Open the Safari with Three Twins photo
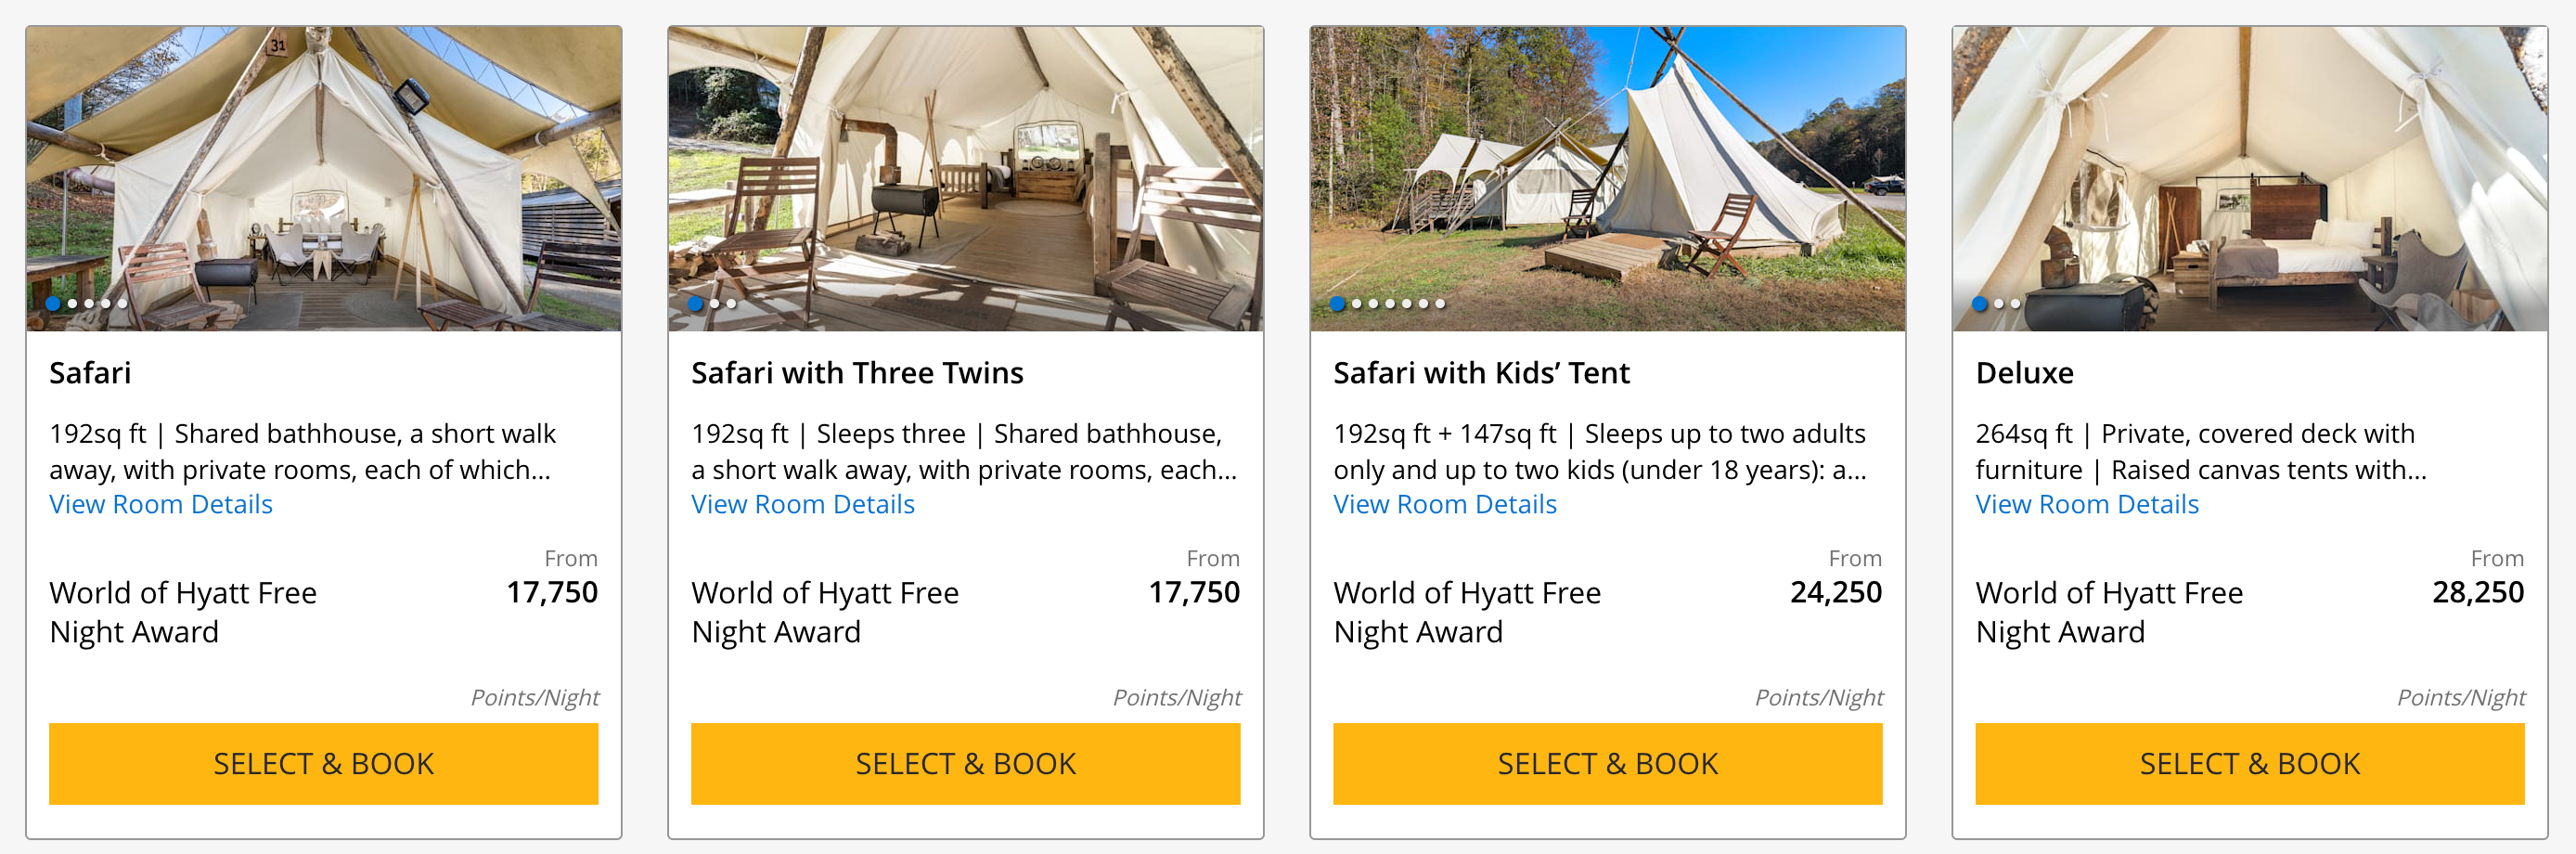 965,160
